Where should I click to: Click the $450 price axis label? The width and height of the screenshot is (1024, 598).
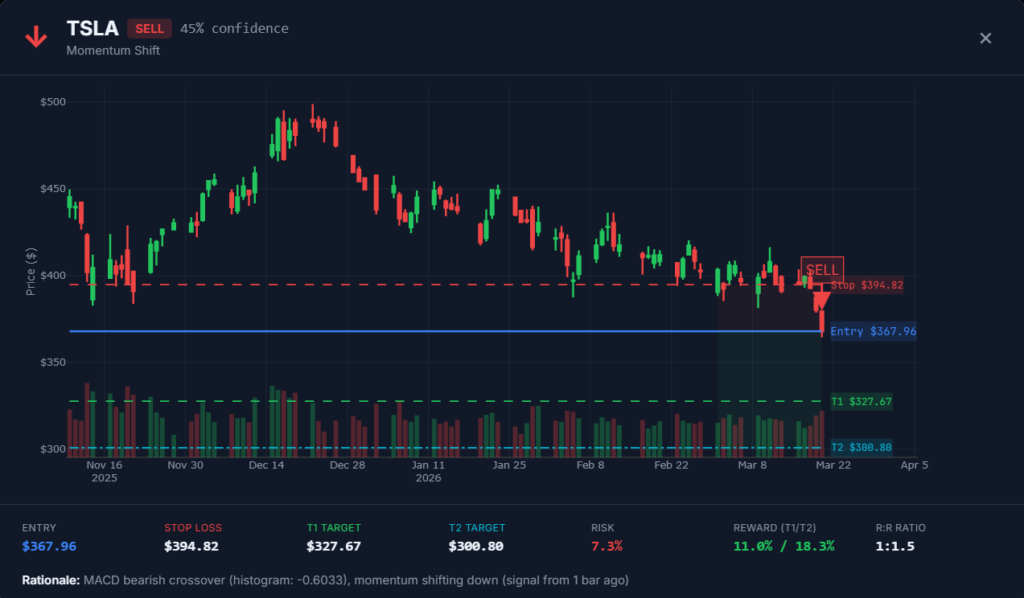point(53,189)
